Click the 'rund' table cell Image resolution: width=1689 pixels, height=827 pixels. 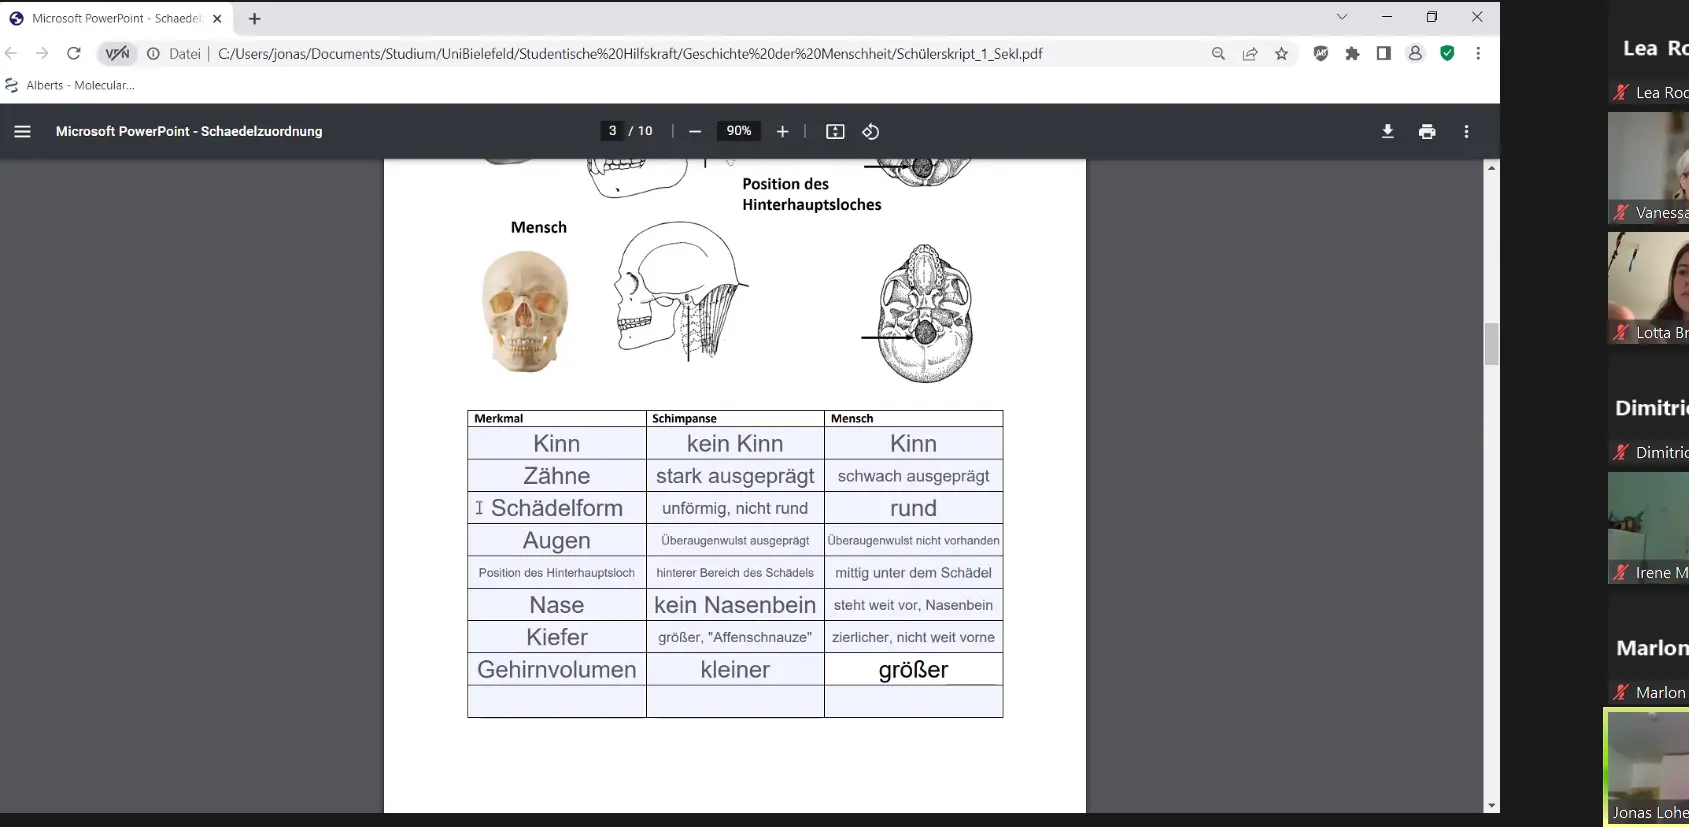[914, 508]
